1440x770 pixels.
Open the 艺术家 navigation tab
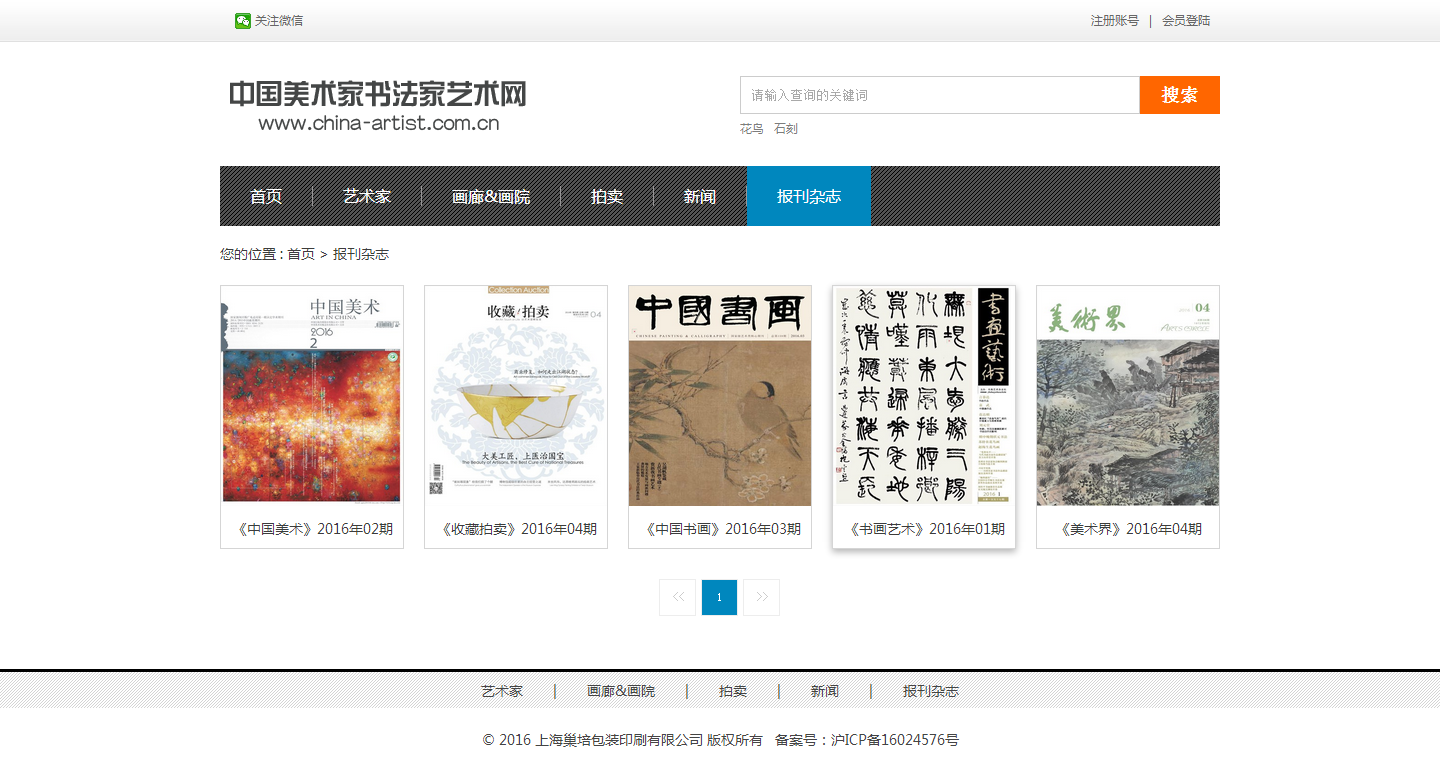click(x=367, y=197)
